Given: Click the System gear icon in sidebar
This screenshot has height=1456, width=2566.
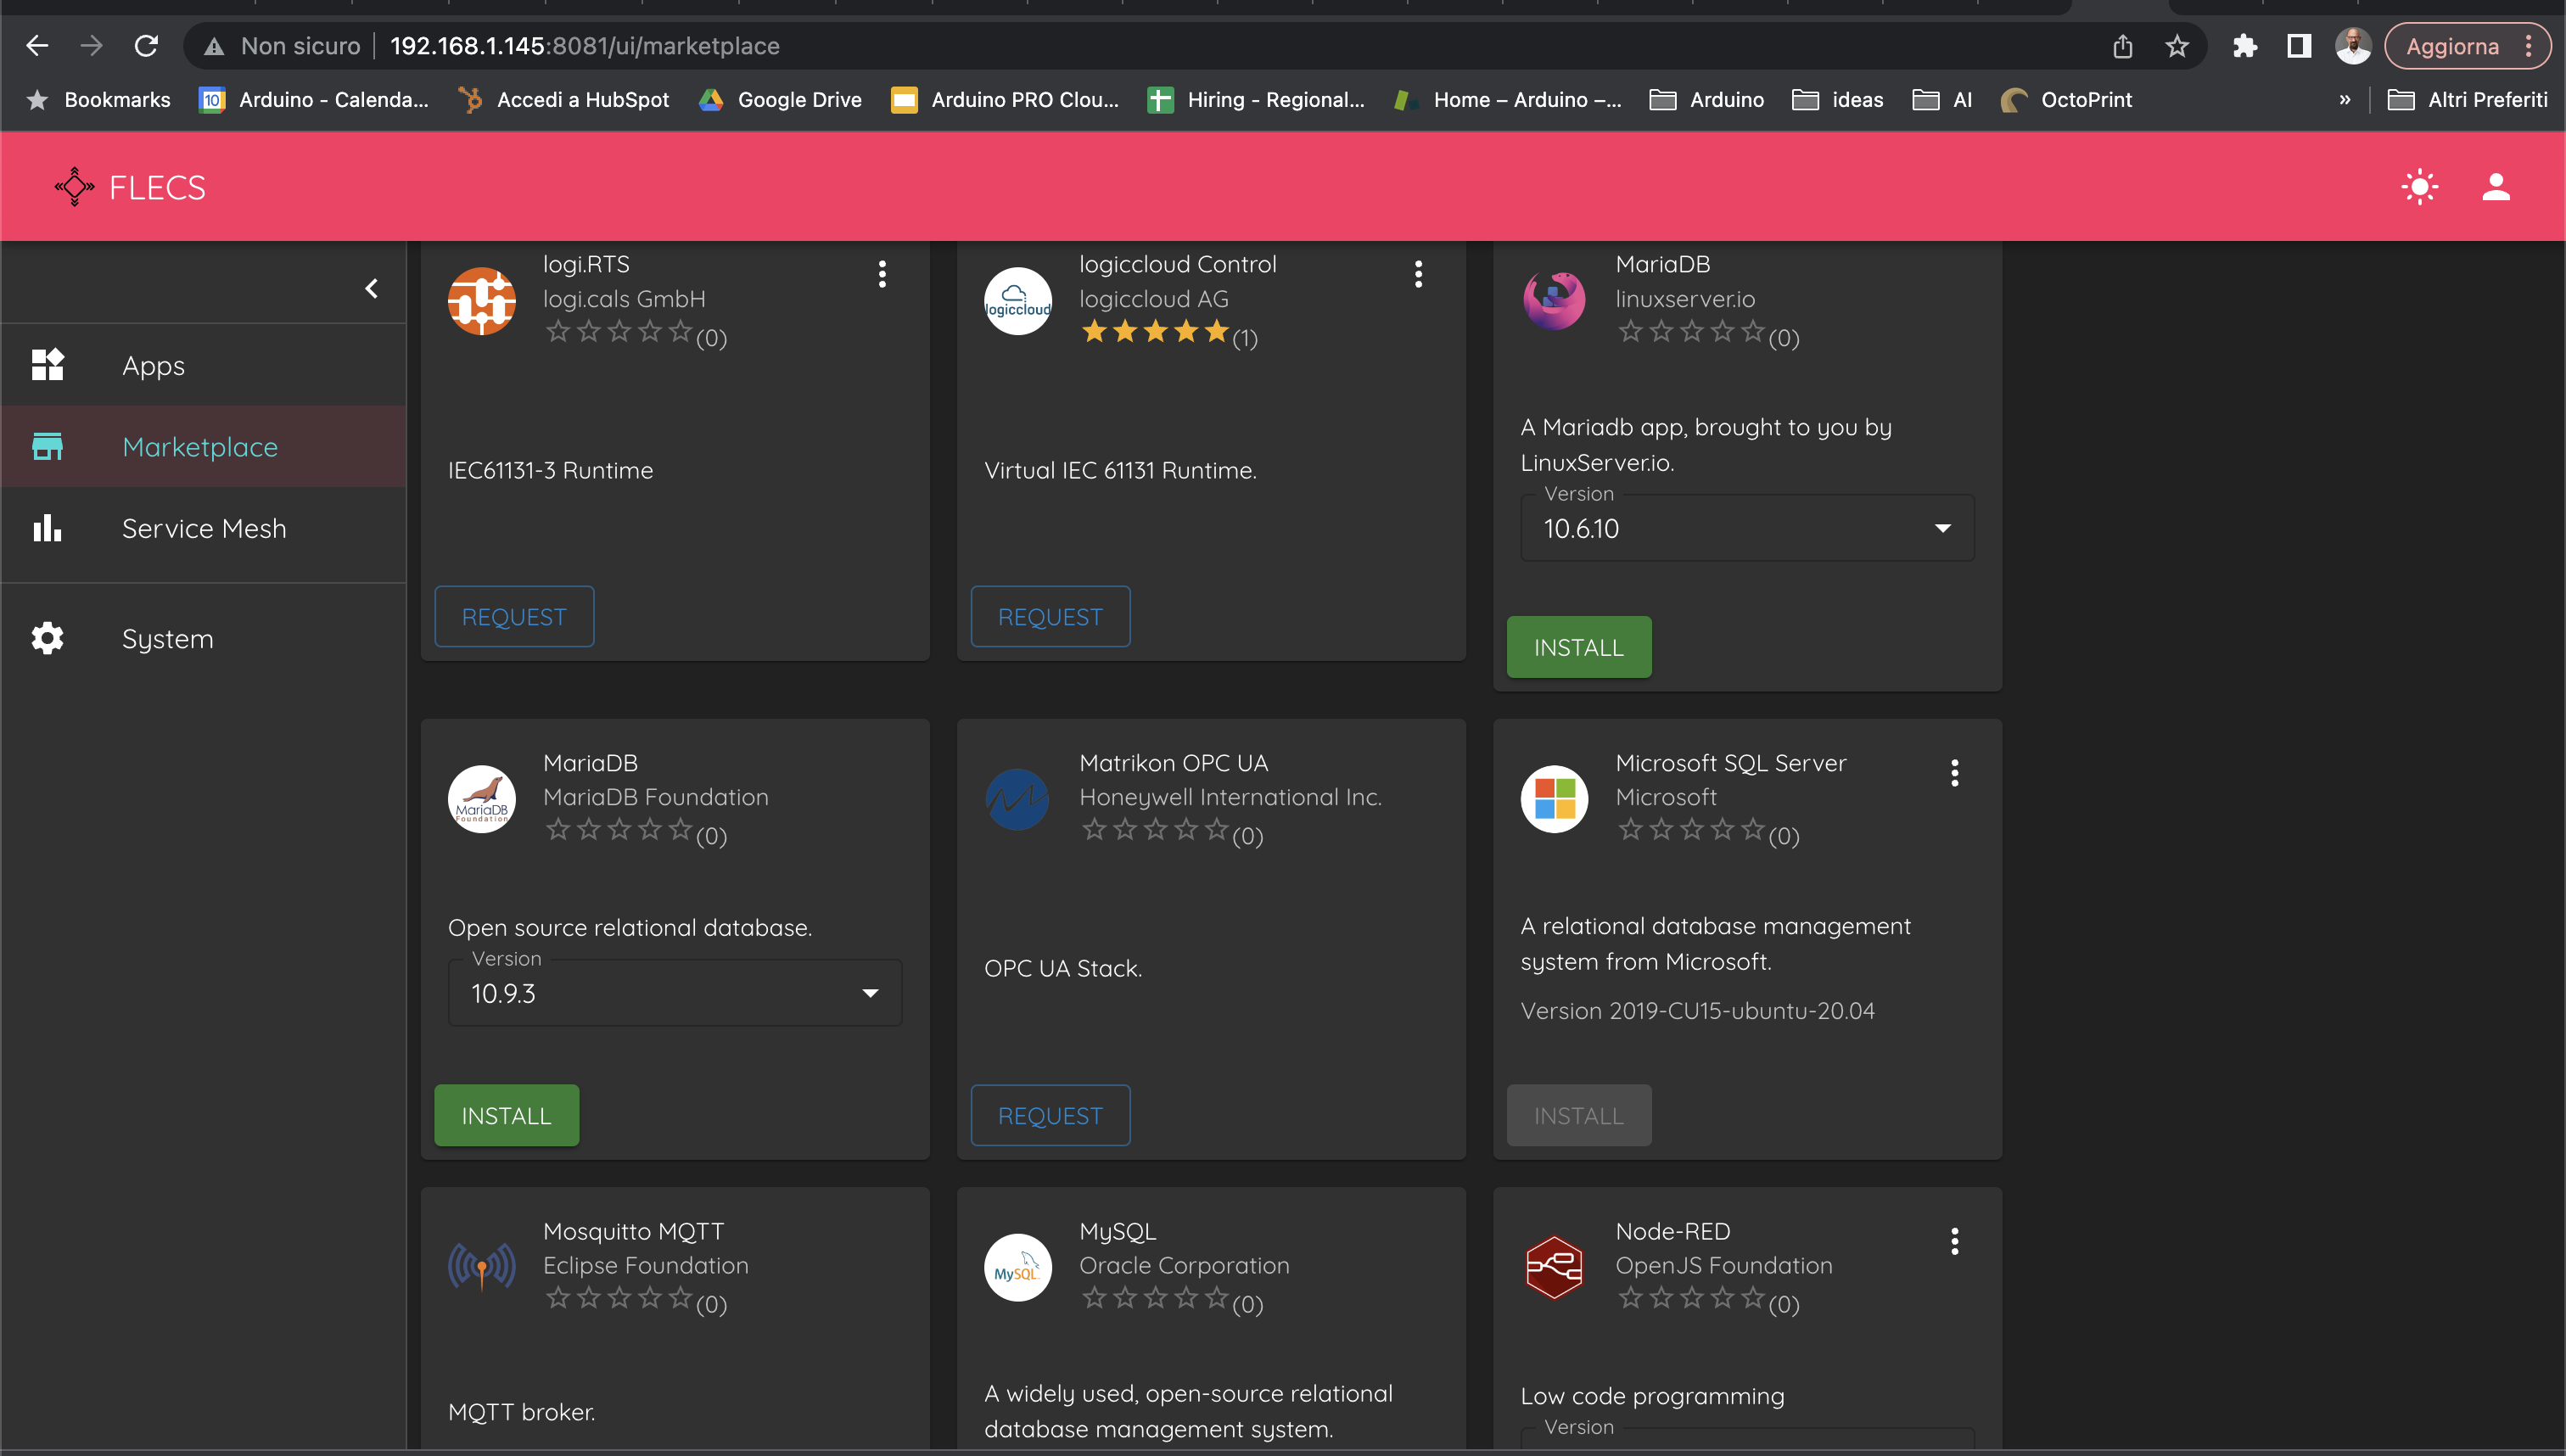Looking at the screenshot, I should click(x=47, y=638).
